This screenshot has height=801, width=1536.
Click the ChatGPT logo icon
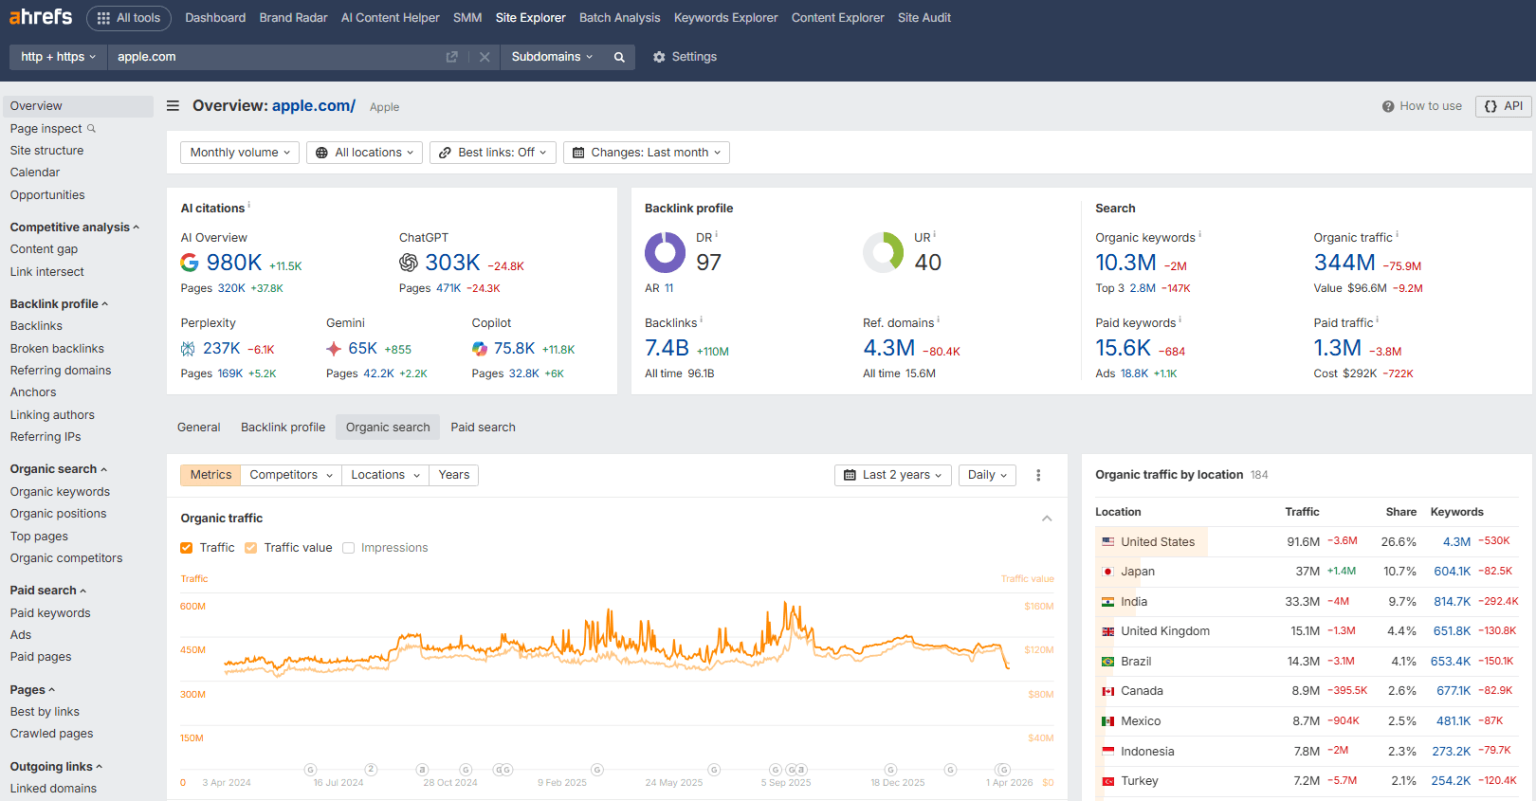pyautogui.click(x=408, y=262)
